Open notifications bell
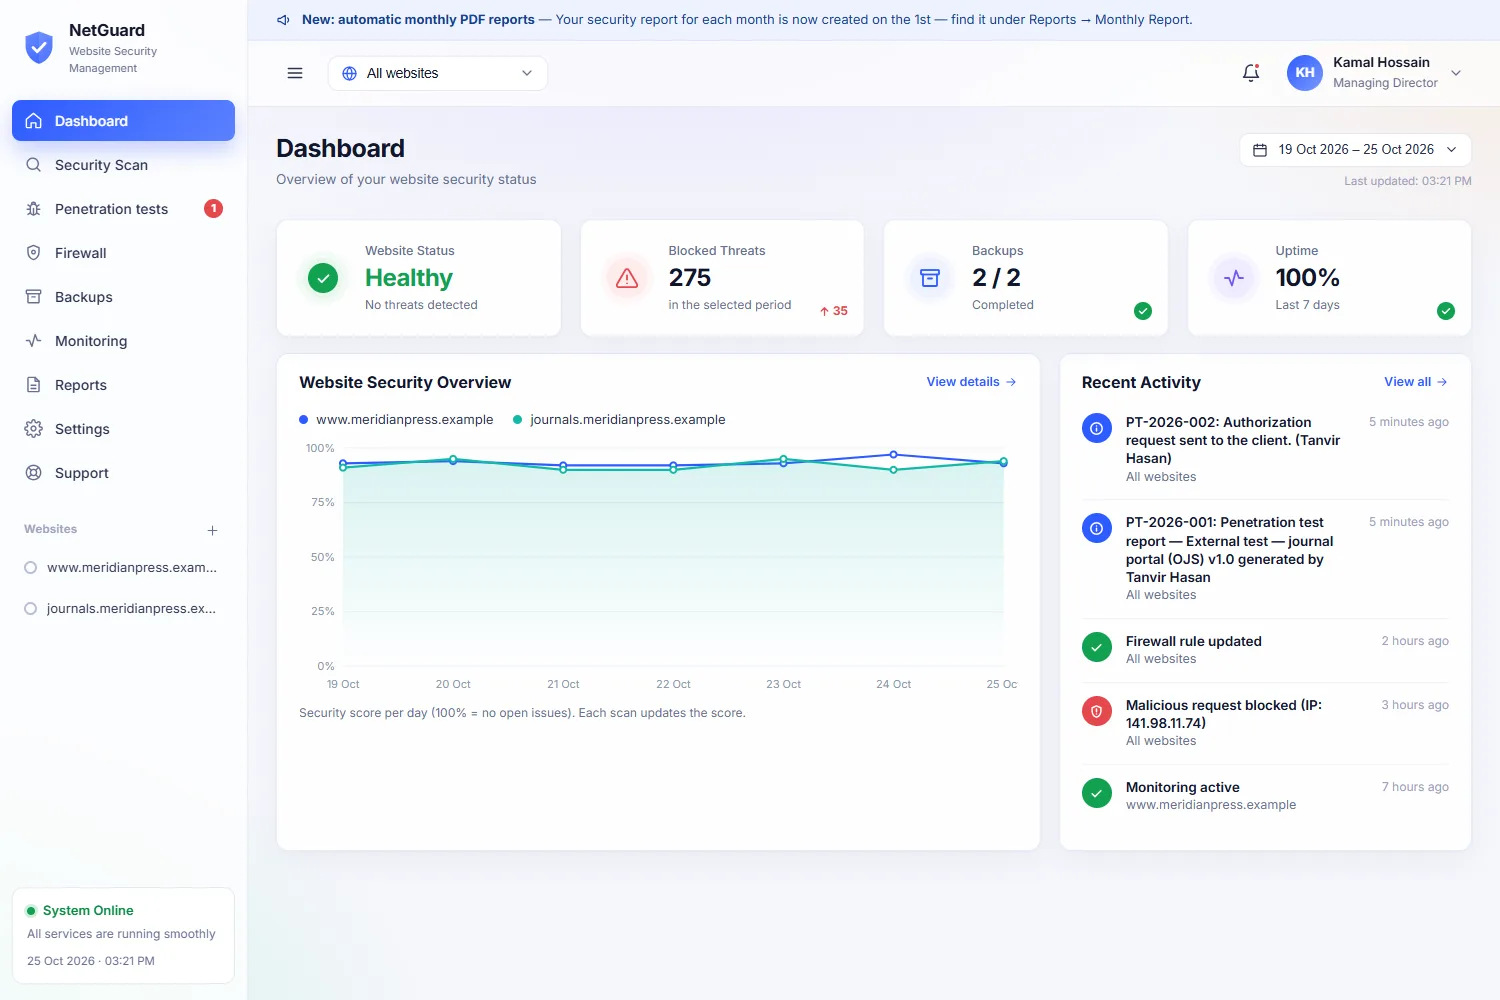1500x1000 pixels. point(1251,73)
